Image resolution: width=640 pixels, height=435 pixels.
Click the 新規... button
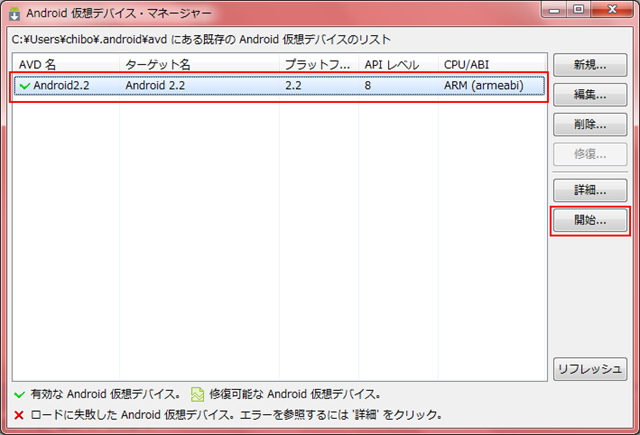[x=590, y=65]
